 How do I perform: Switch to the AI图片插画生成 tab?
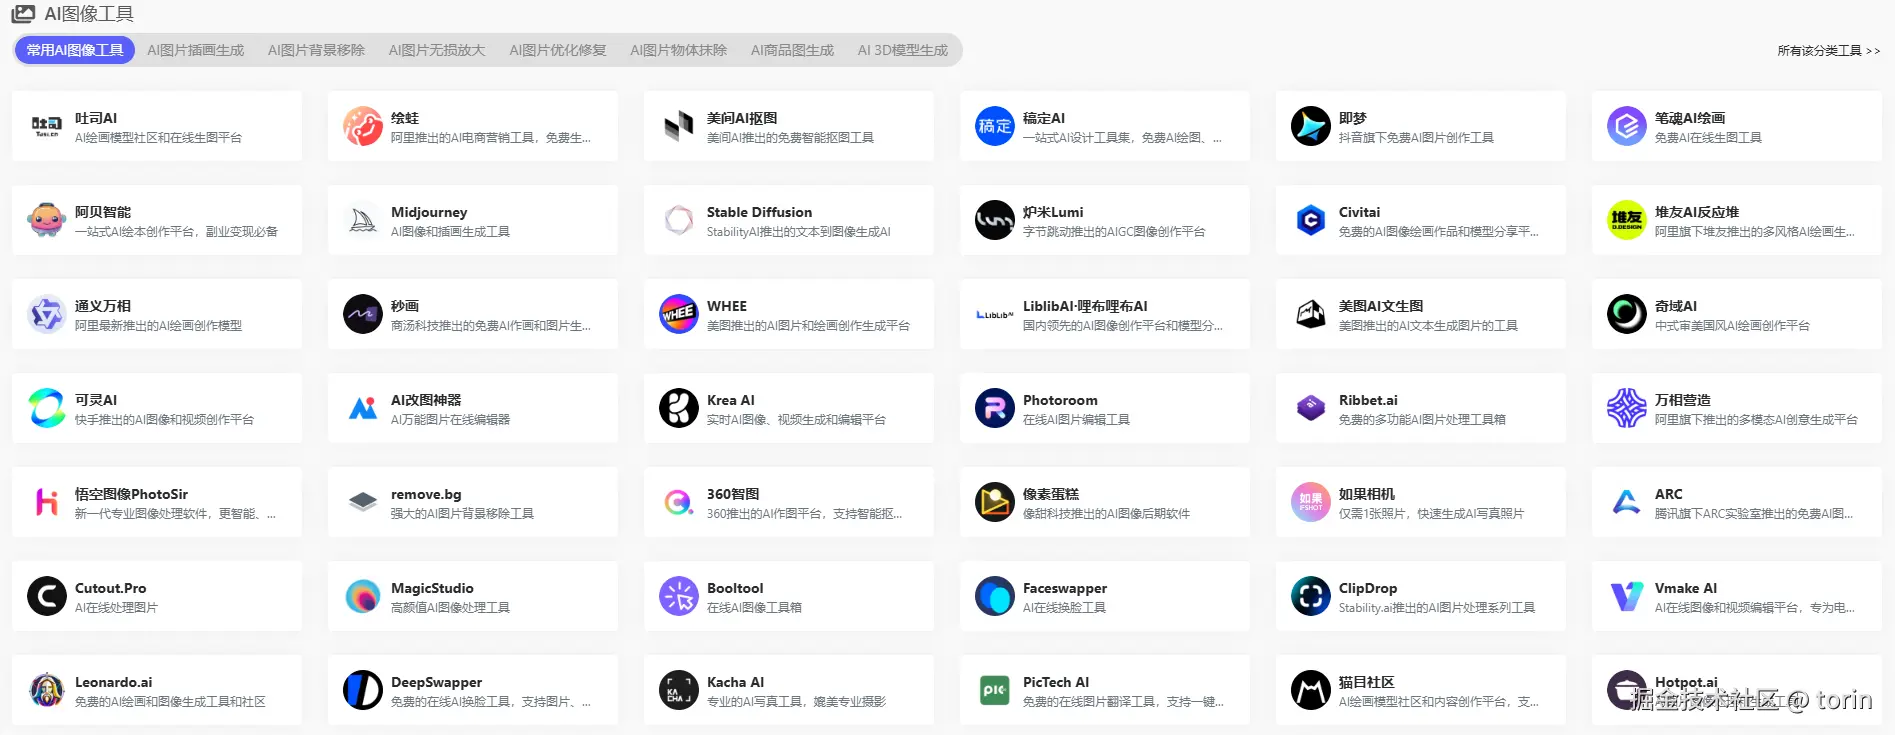point(196,50)
